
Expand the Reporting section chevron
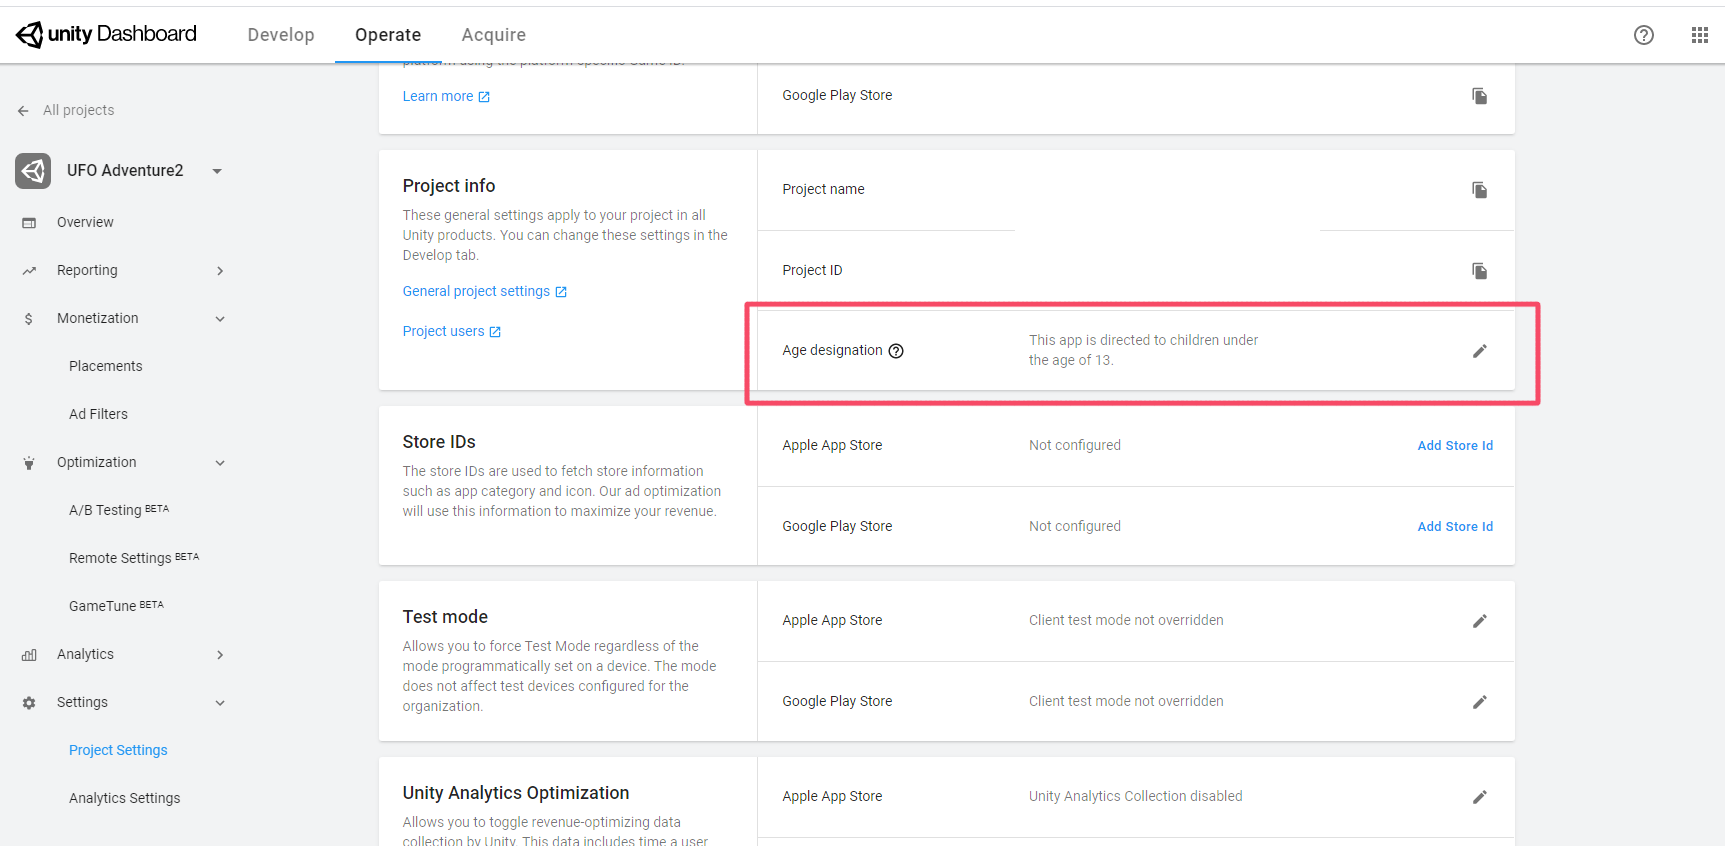tap(220, 271)
